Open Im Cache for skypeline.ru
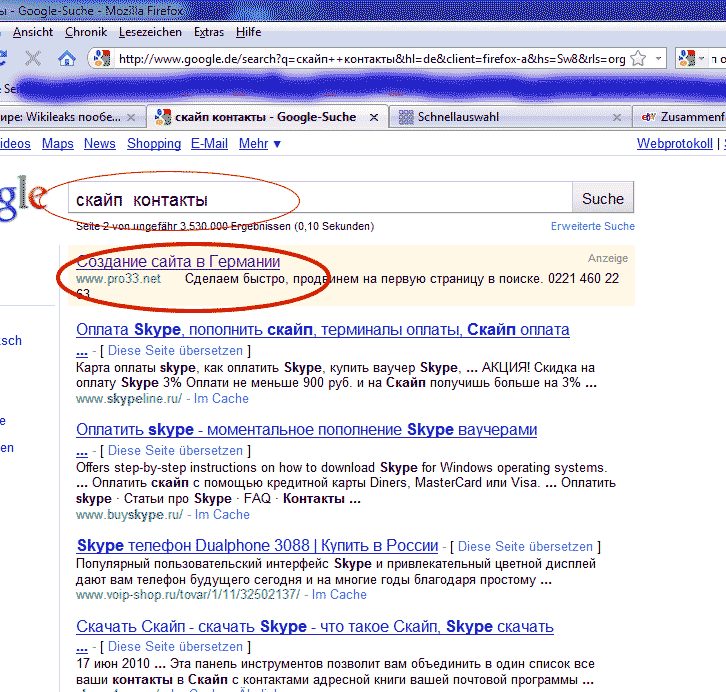 [221, 399]
